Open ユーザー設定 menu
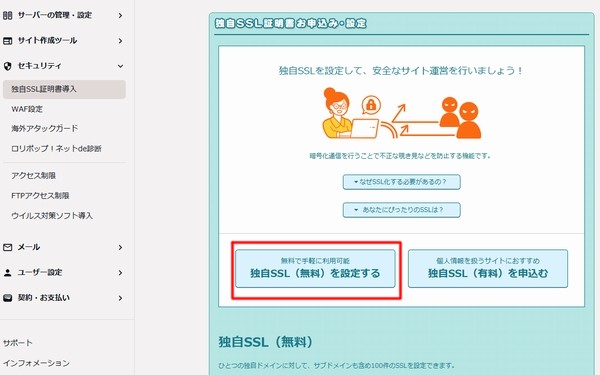The image size is (600, 375). point(40,272)
